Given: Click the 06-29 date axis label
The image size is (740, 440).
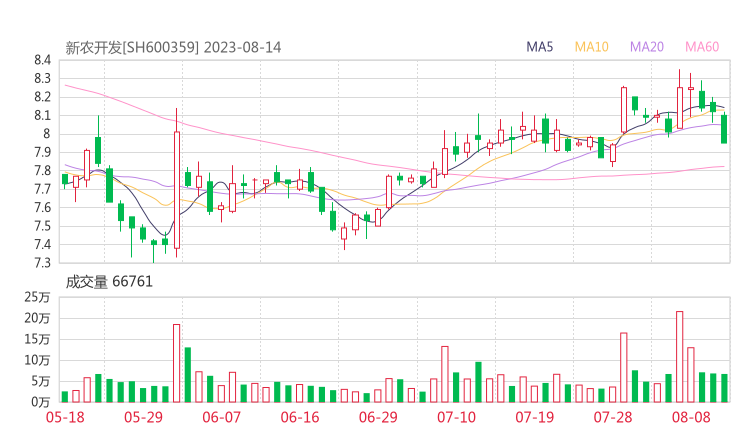Looking at the screenshot, I should [378, 417].
